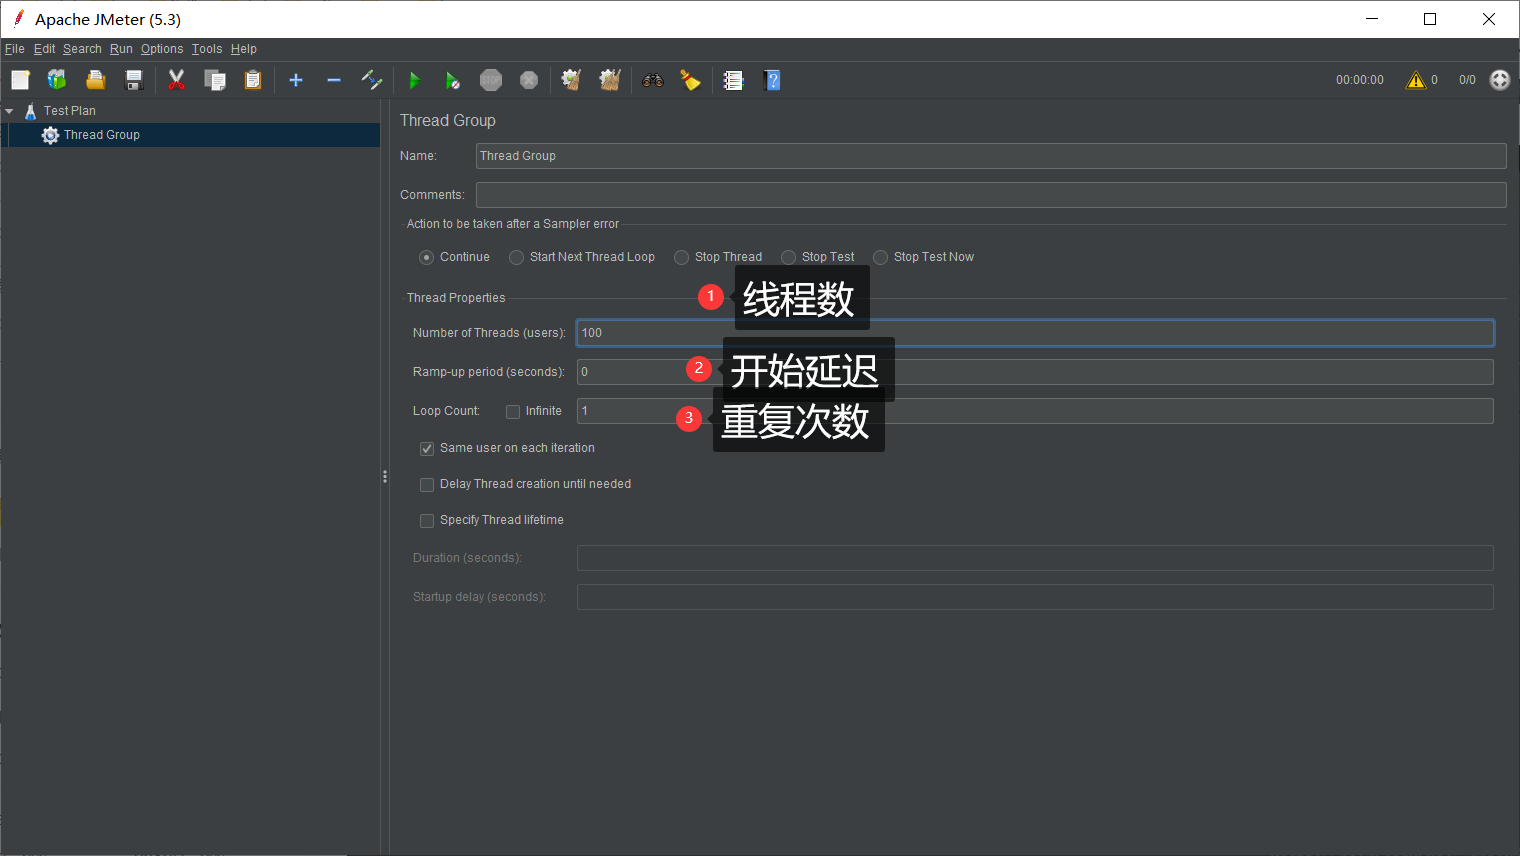Enable Delay Thread creation until needed
This screenshot has width=1520, height=856.
[x=427, y=484]
